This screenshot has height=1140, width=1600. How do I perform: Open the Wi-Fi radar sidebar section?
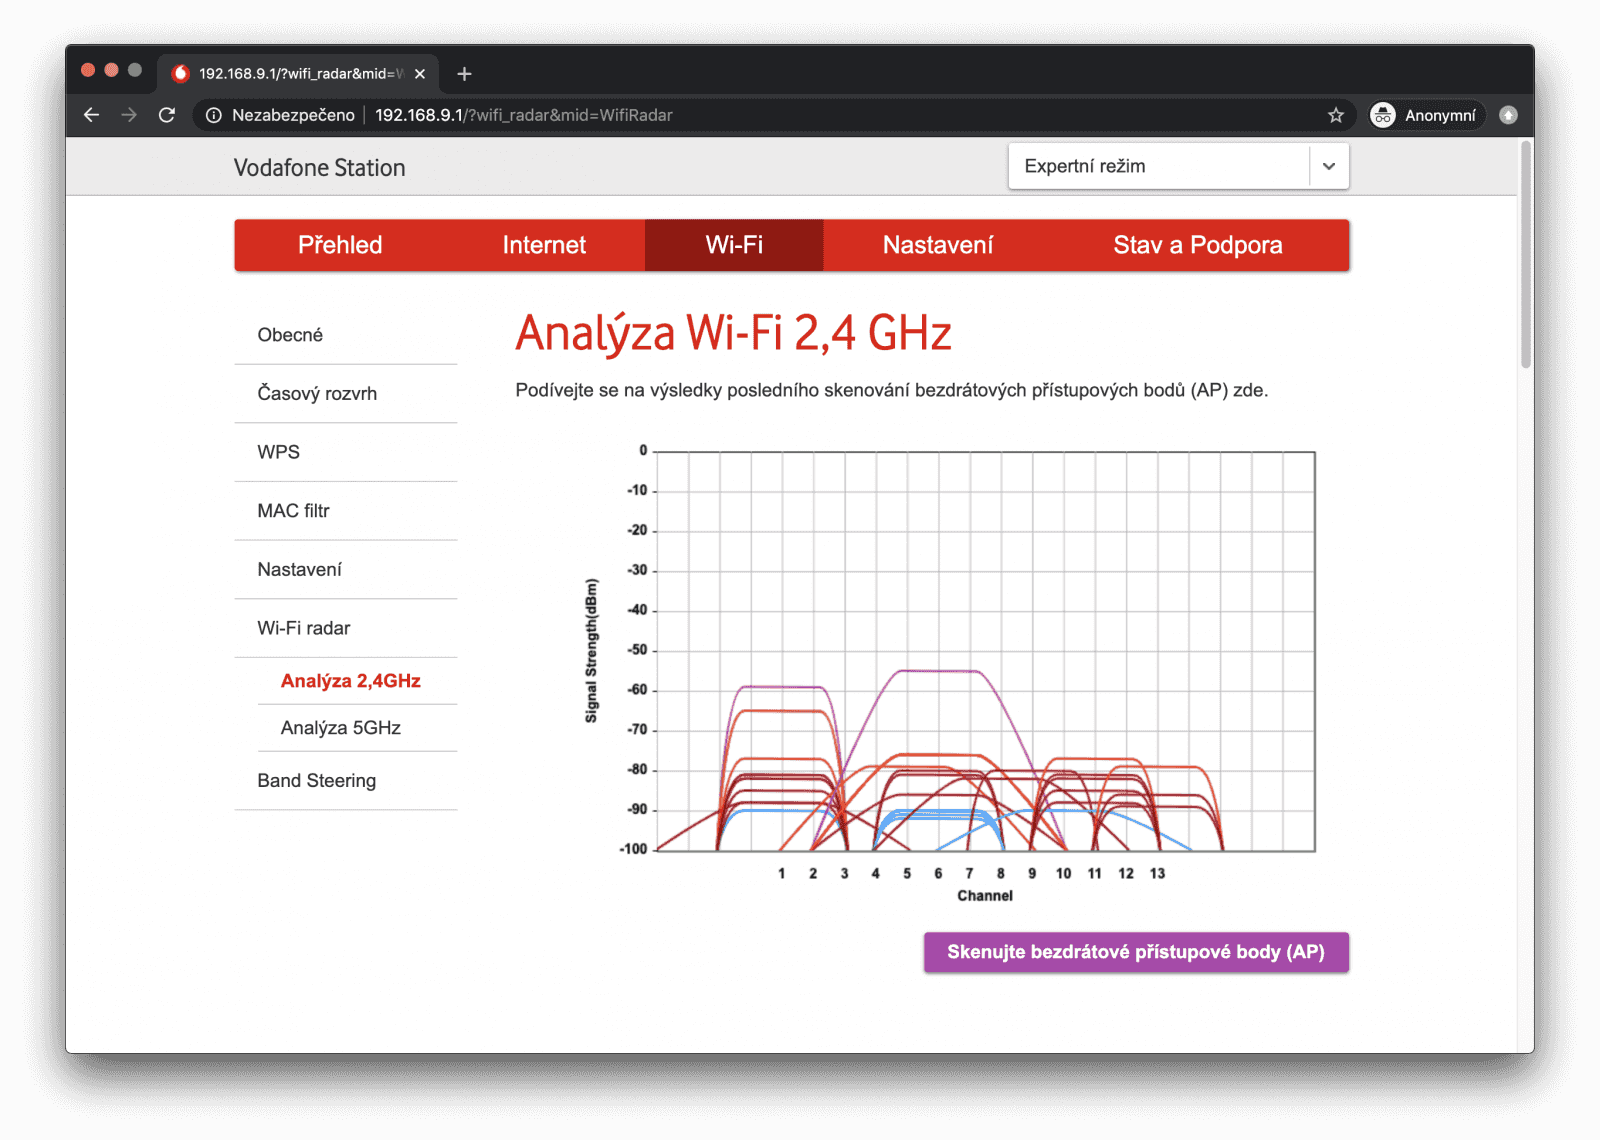click(x=304, y=628)
